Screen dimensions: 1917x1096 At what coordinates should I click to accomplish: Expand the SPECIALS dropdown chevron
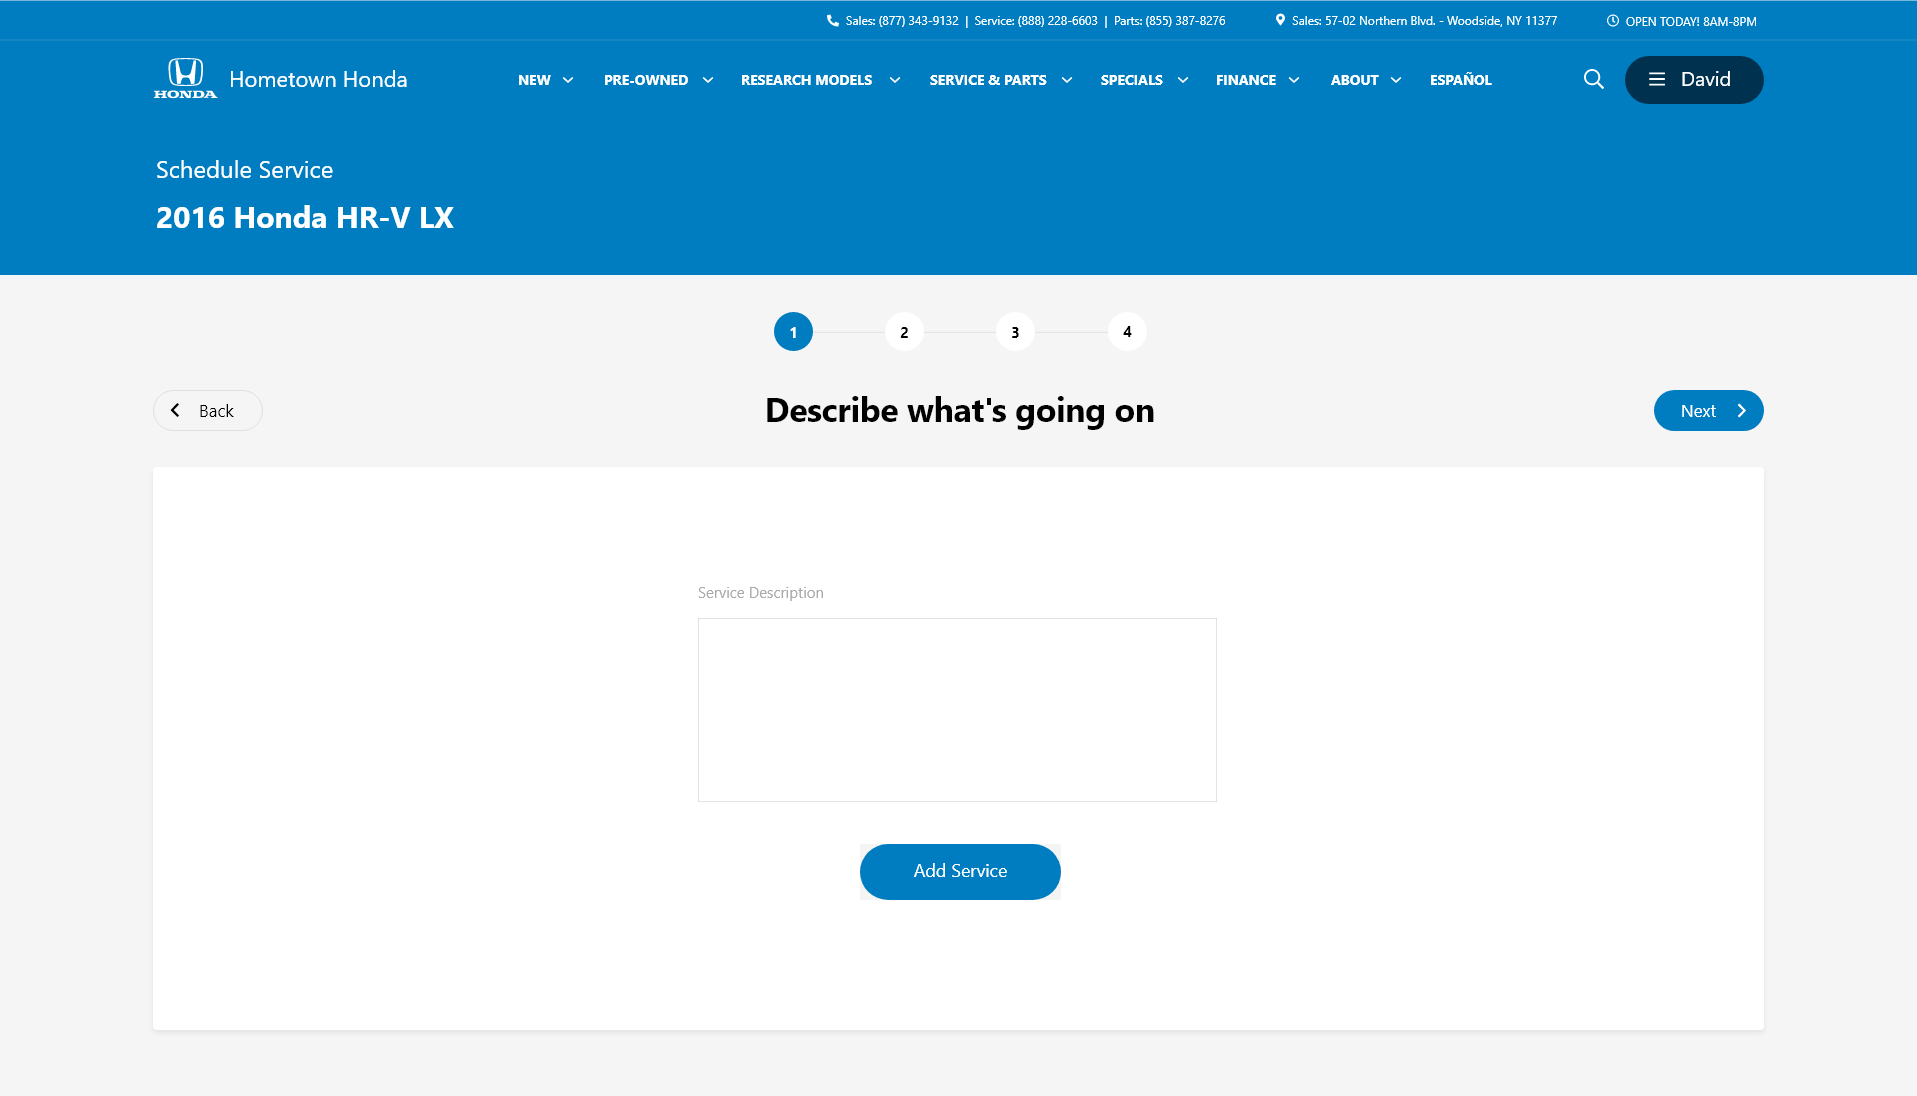[x=1183, y=80]
